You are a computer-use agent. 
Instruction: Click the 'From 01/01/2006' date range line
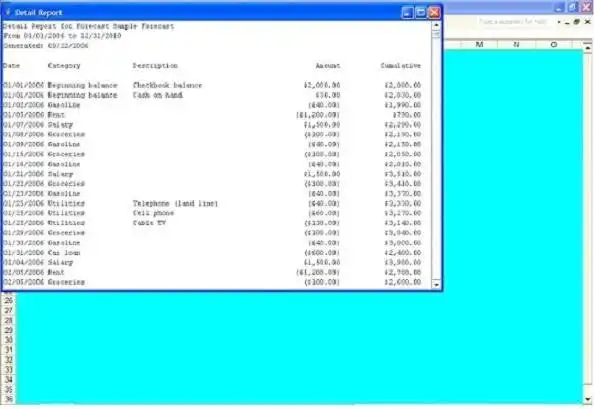click(62, 36)
